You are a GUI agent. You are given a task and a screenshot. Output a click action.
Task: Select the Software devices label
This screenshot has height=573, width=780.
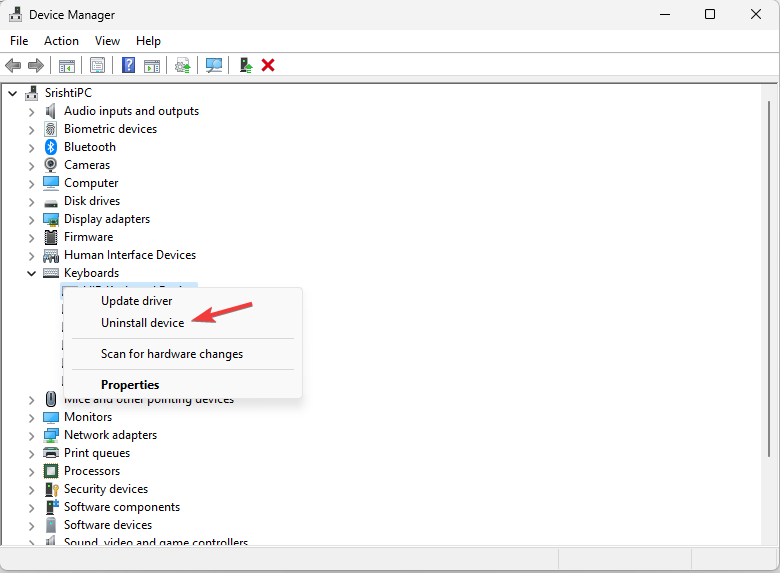[108, 525]
